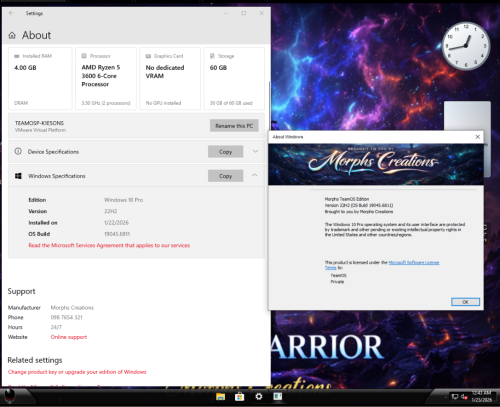Open the Online support website link
This screenshot has width=500, height=407.
click(x=69, y=337)
